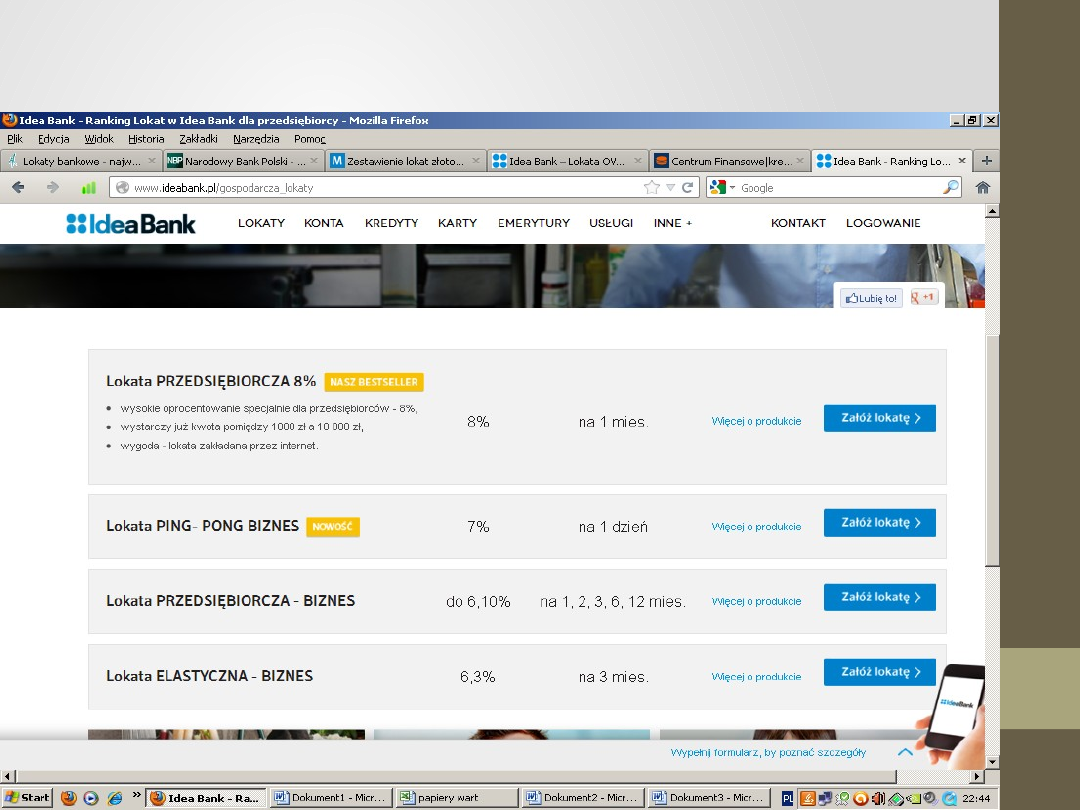Click the Google +1 button
This screenshot has width=1080, height=810.
[x=924, y=297]
